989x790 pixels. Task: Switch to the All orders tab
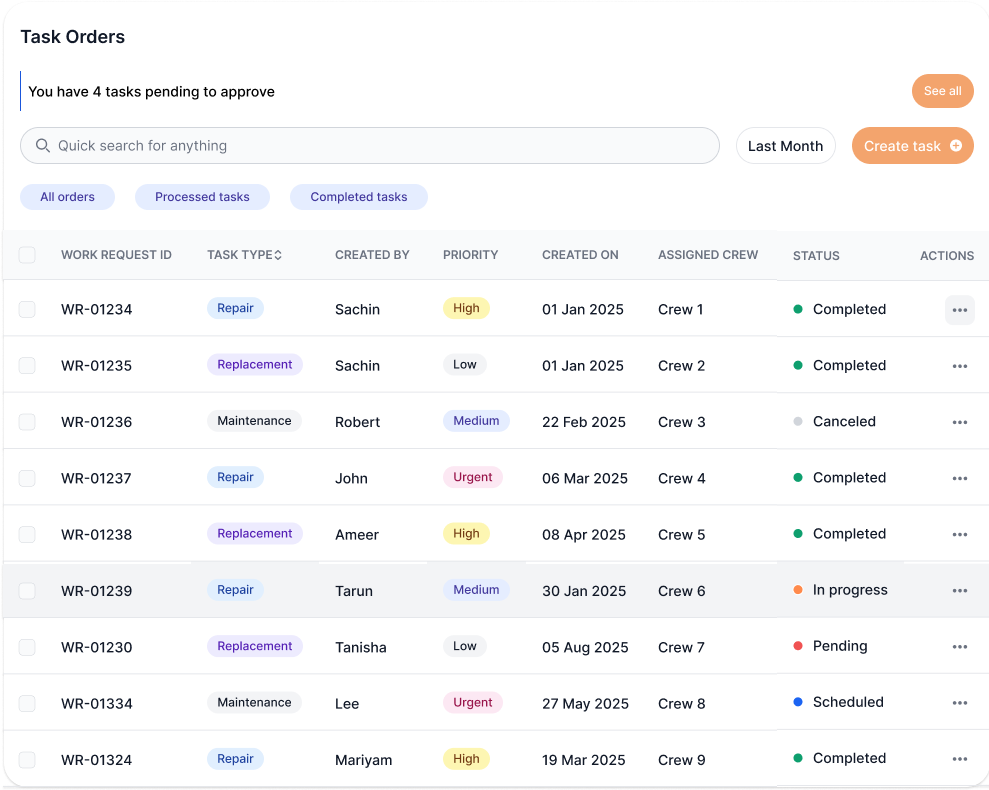[x=67, y=197]
